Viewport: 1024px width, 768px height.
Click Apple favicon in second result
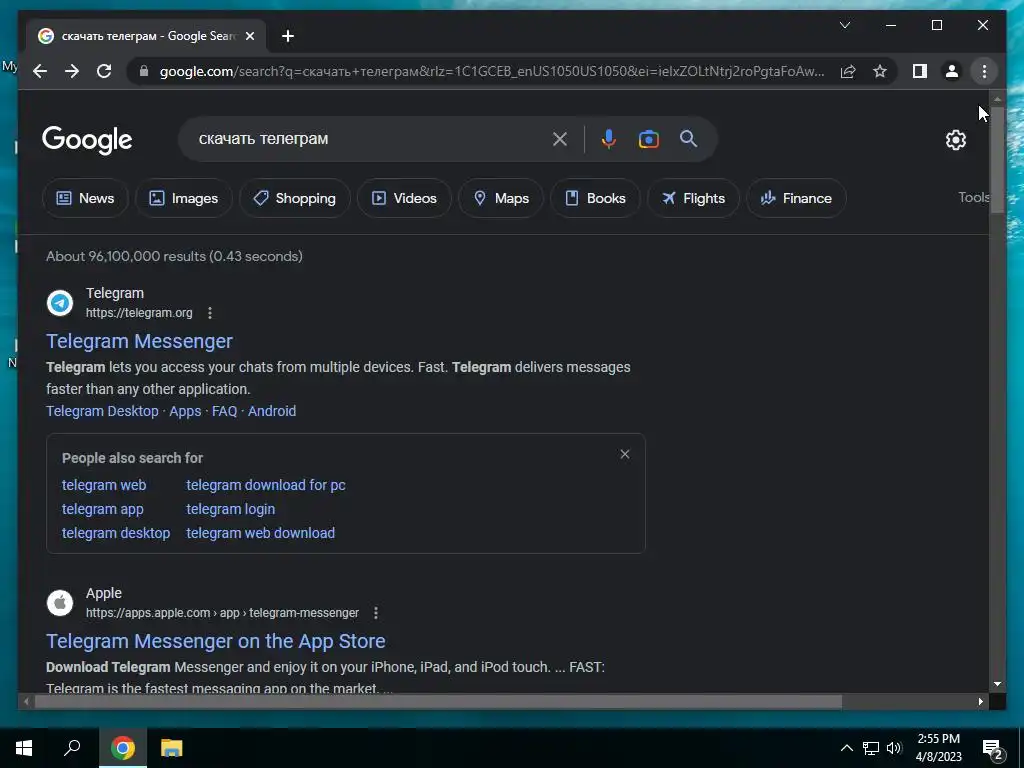(x=60, y=603)
